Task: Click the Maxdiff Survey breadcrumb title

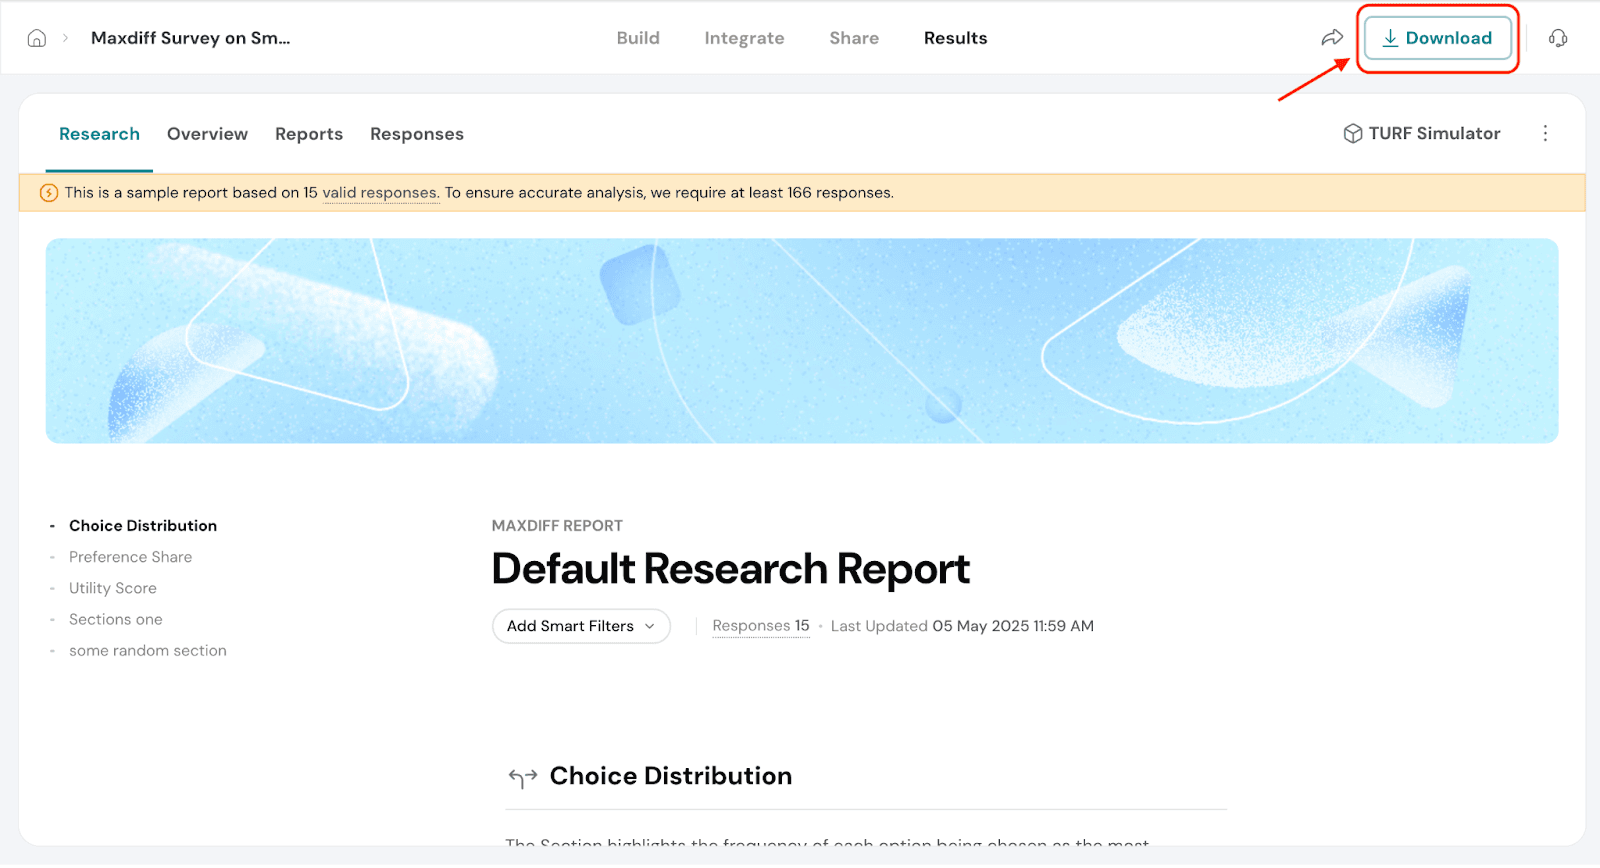Action: (x=190, y=38)
